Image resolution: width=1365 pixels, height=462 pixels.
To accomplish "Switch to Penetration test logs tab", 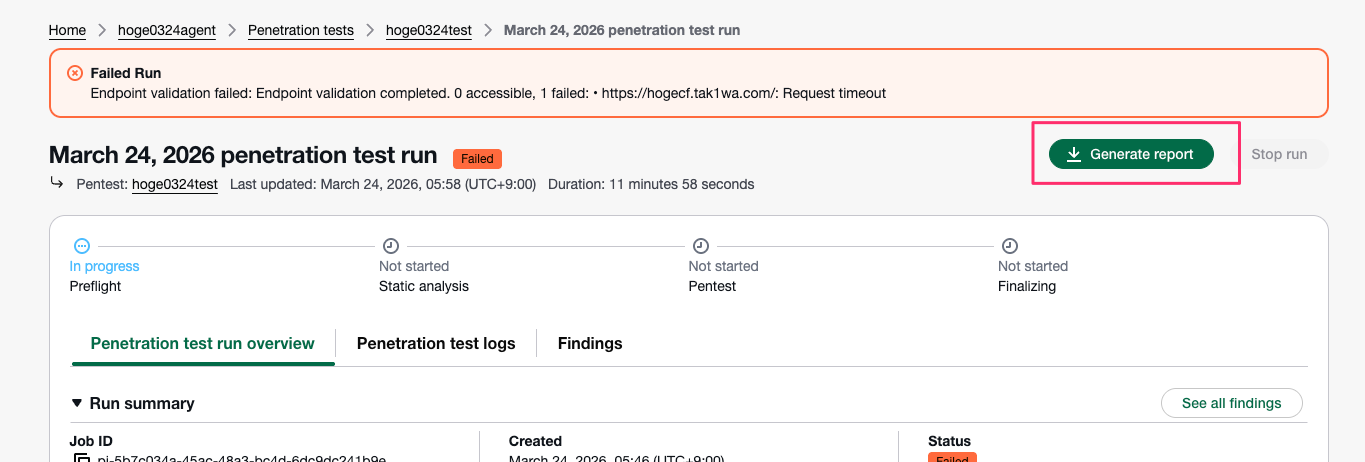I will coord(436,343).
